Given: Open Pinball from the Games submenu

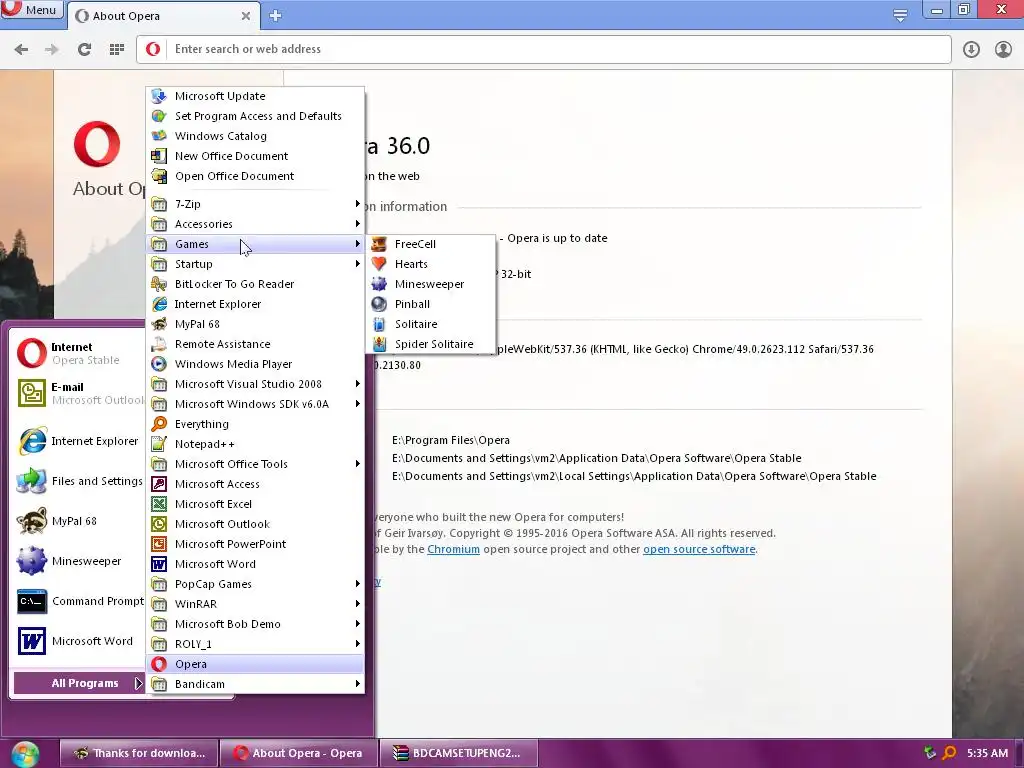Looking at the screenshot, I should [431, 304].
